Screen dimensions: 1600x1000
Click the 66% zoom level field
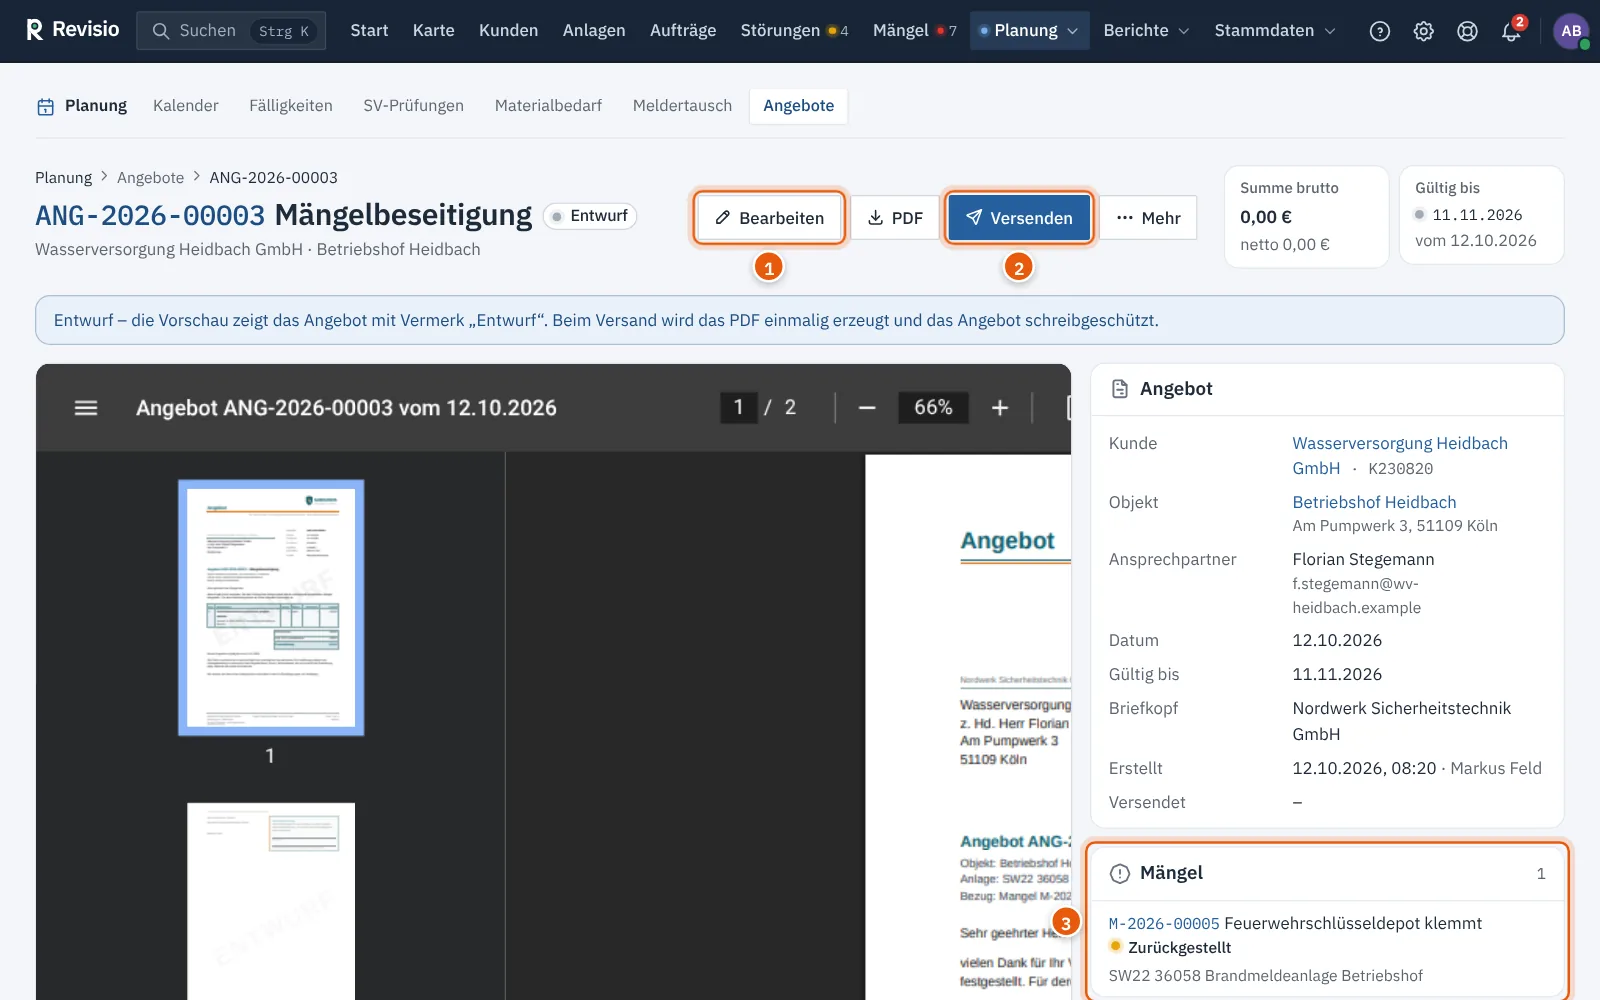(x=933, y=407)
